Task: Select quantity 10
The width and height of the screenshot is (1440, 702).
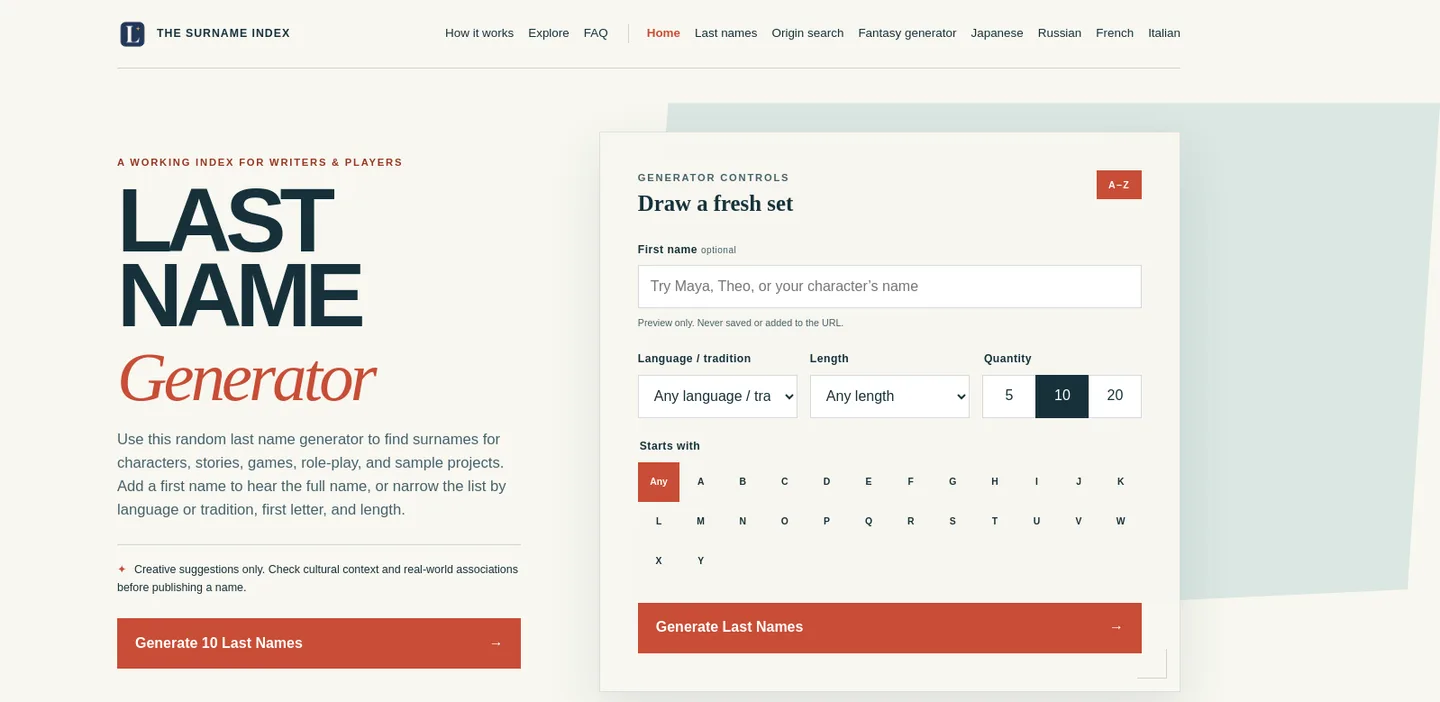Action: coord(1062,396)
